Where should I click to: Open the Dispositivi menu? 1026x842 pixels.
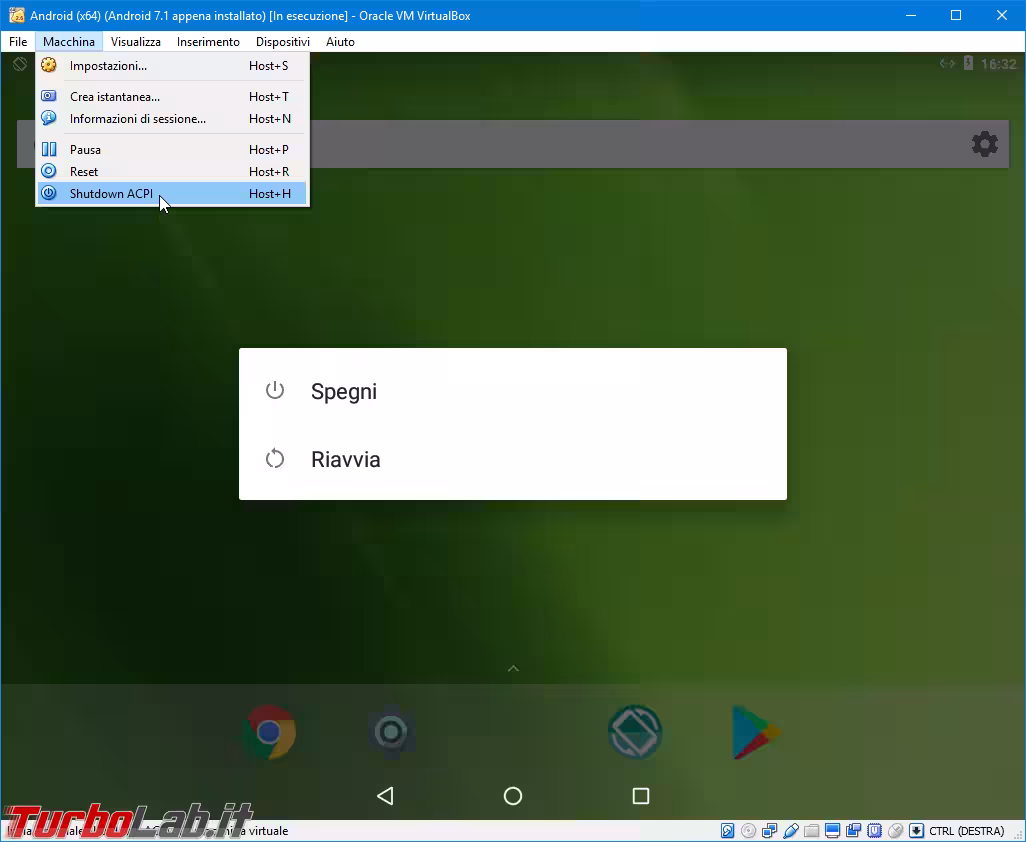tap(282, 42)
